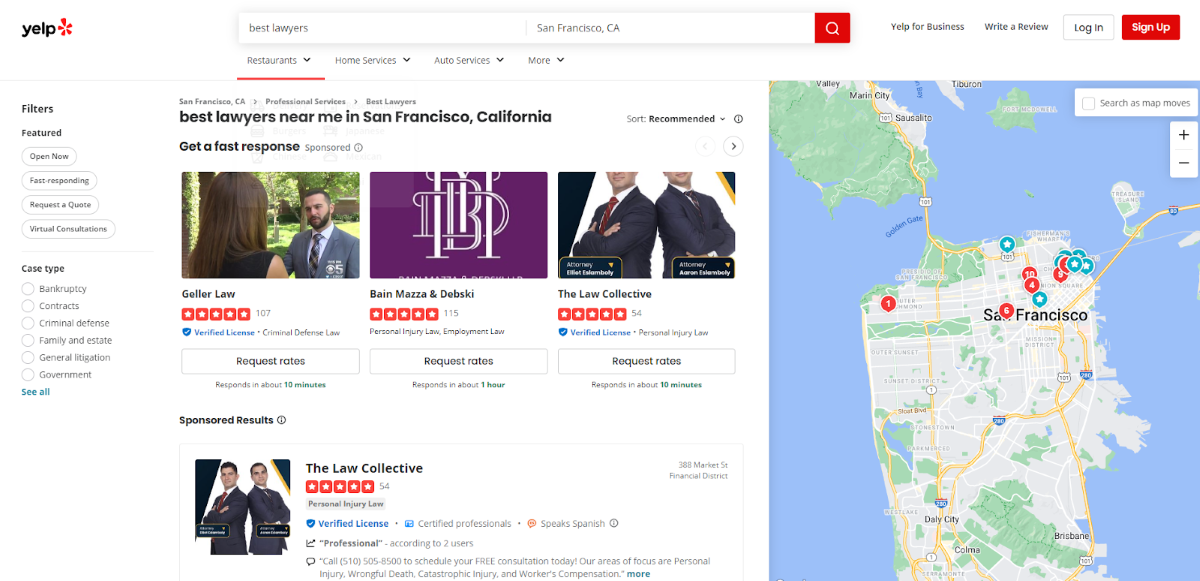Show previous sponsored carousel cards
The height and width of the screenshot is (581, 1200).
705,146
